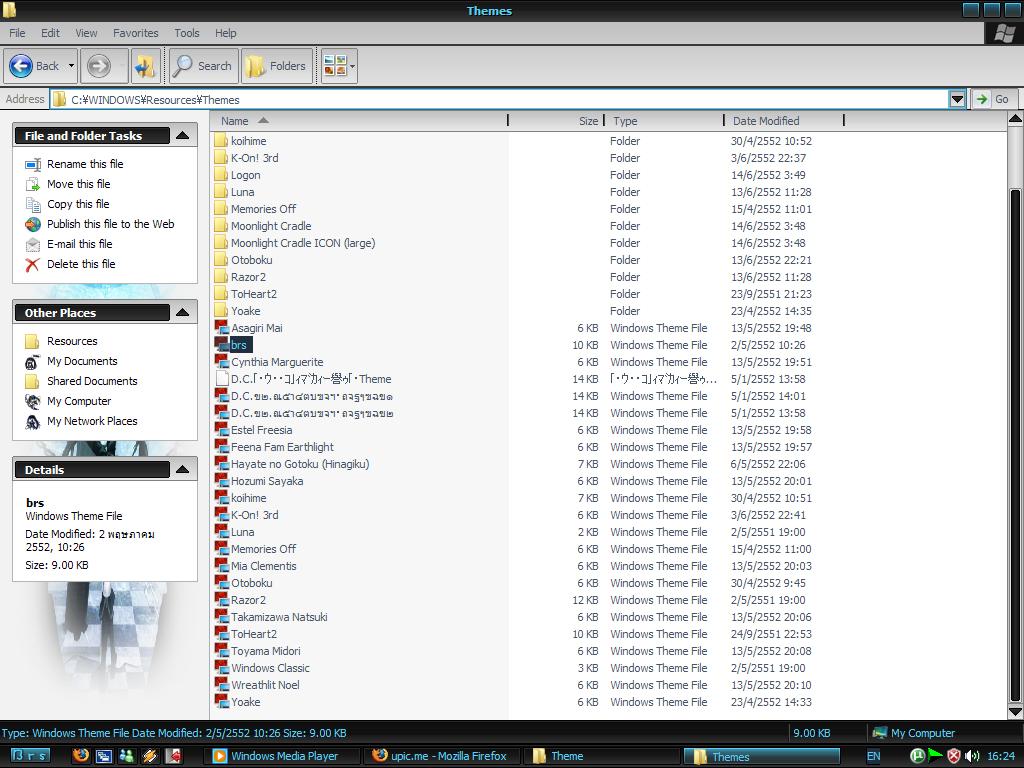
Task: Select the Logon folder icon
Action: coord(221,175)
